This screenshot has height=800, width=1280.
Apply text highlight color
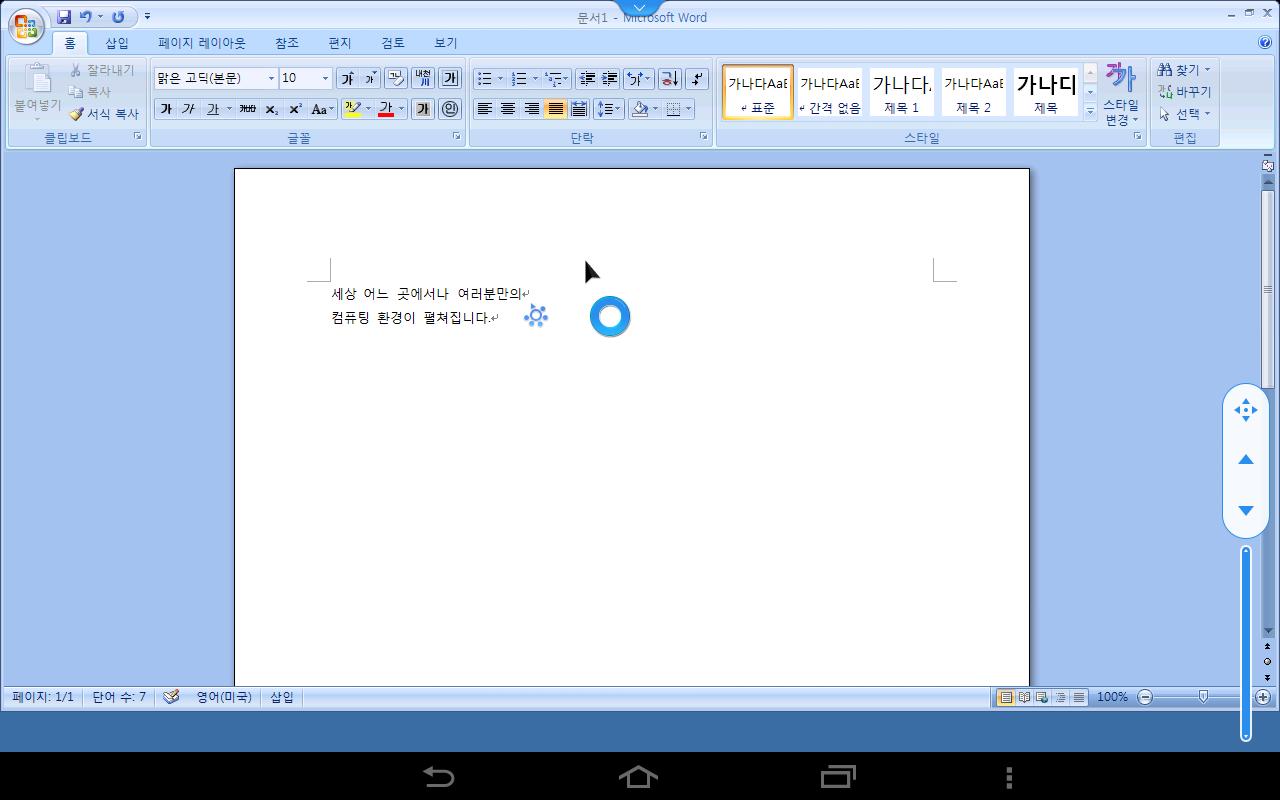(x=352, y=109)
